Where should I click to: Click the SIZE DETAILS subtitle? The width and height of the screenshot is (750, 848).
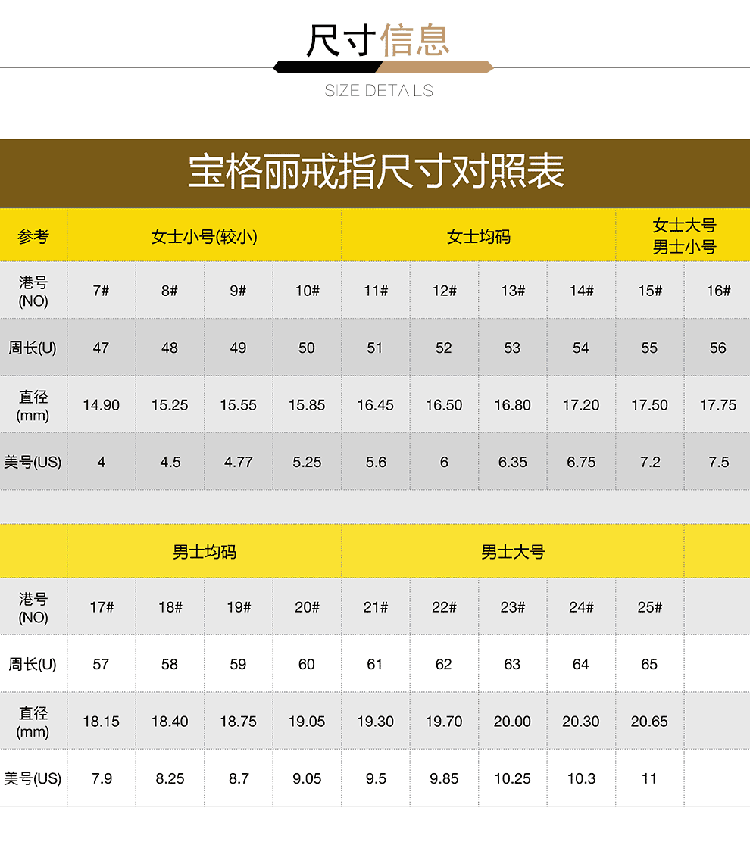point(379,90)
